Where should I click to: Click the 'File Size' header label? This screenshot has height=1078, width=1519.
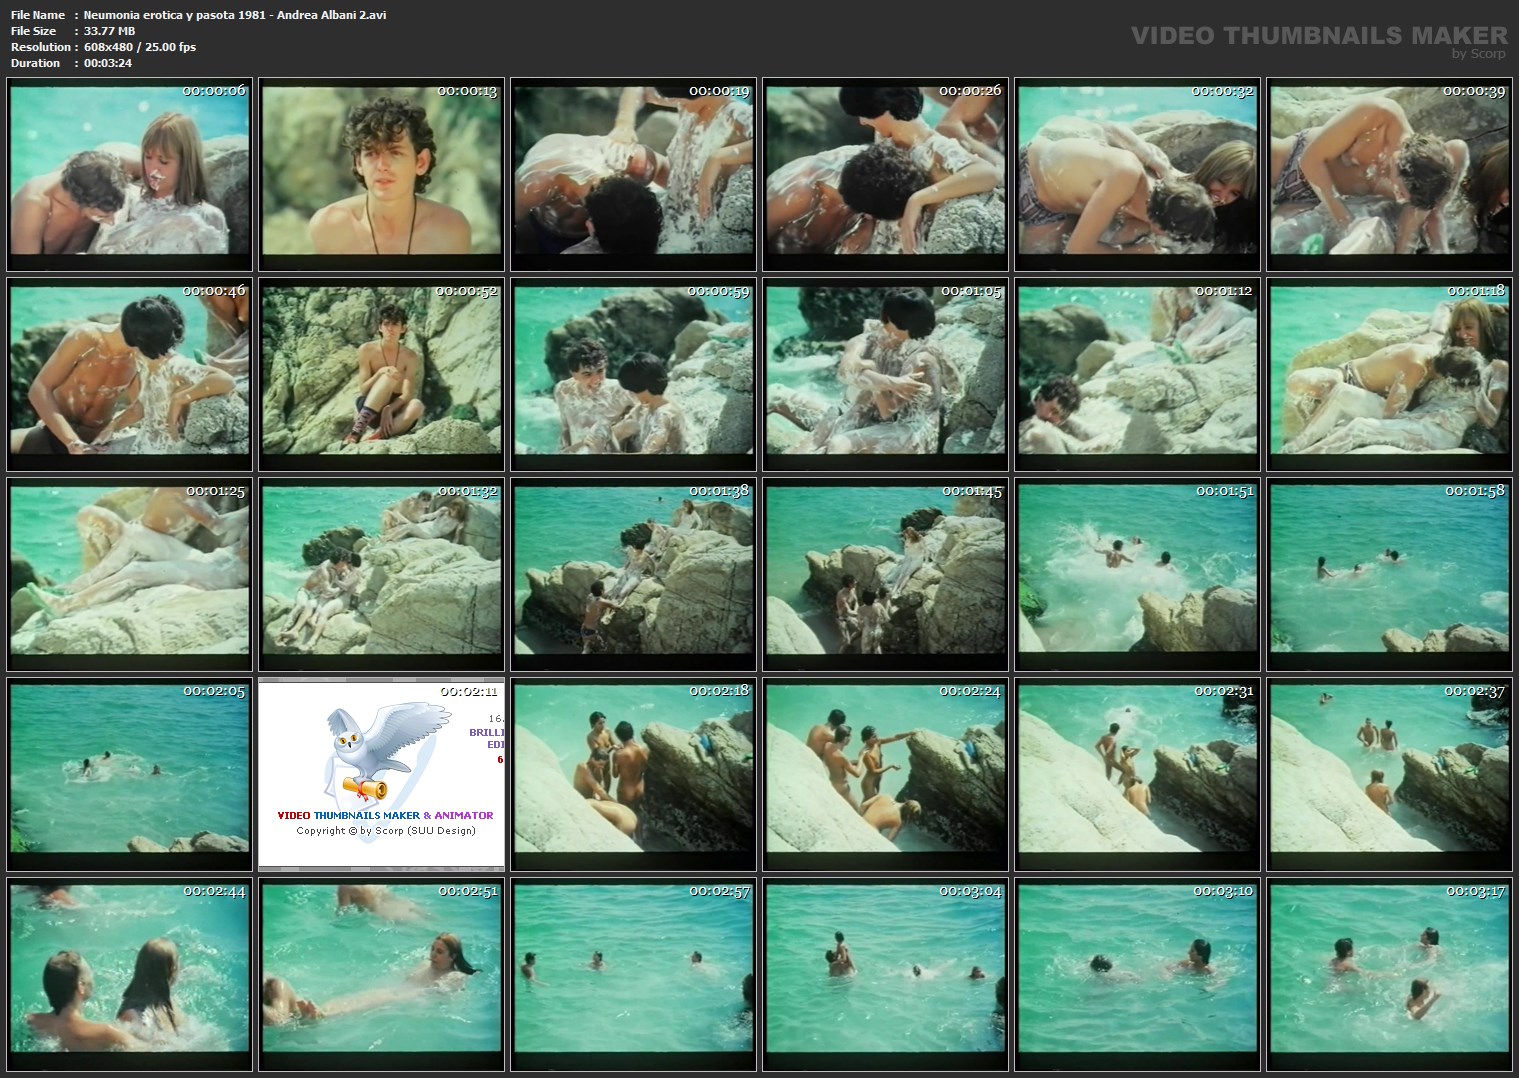(33, 31)
